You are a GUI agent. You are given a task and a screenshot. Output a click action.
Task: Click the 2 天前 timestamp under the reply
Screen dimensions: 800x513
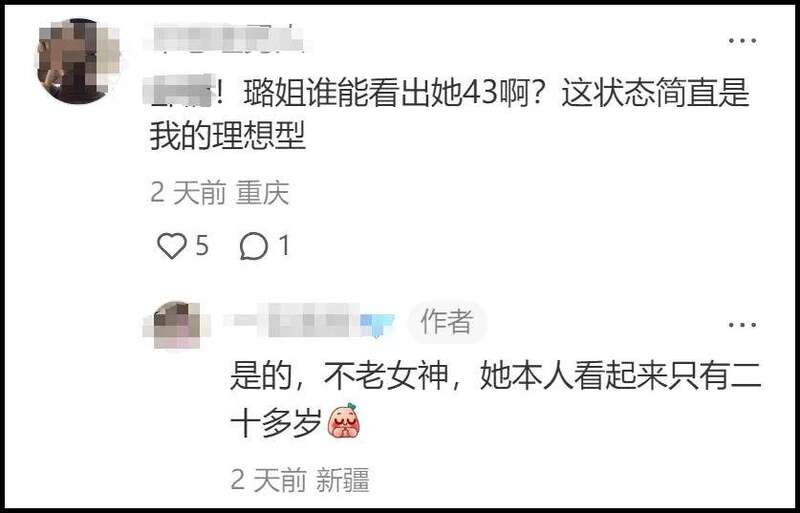tap(268, 480)
